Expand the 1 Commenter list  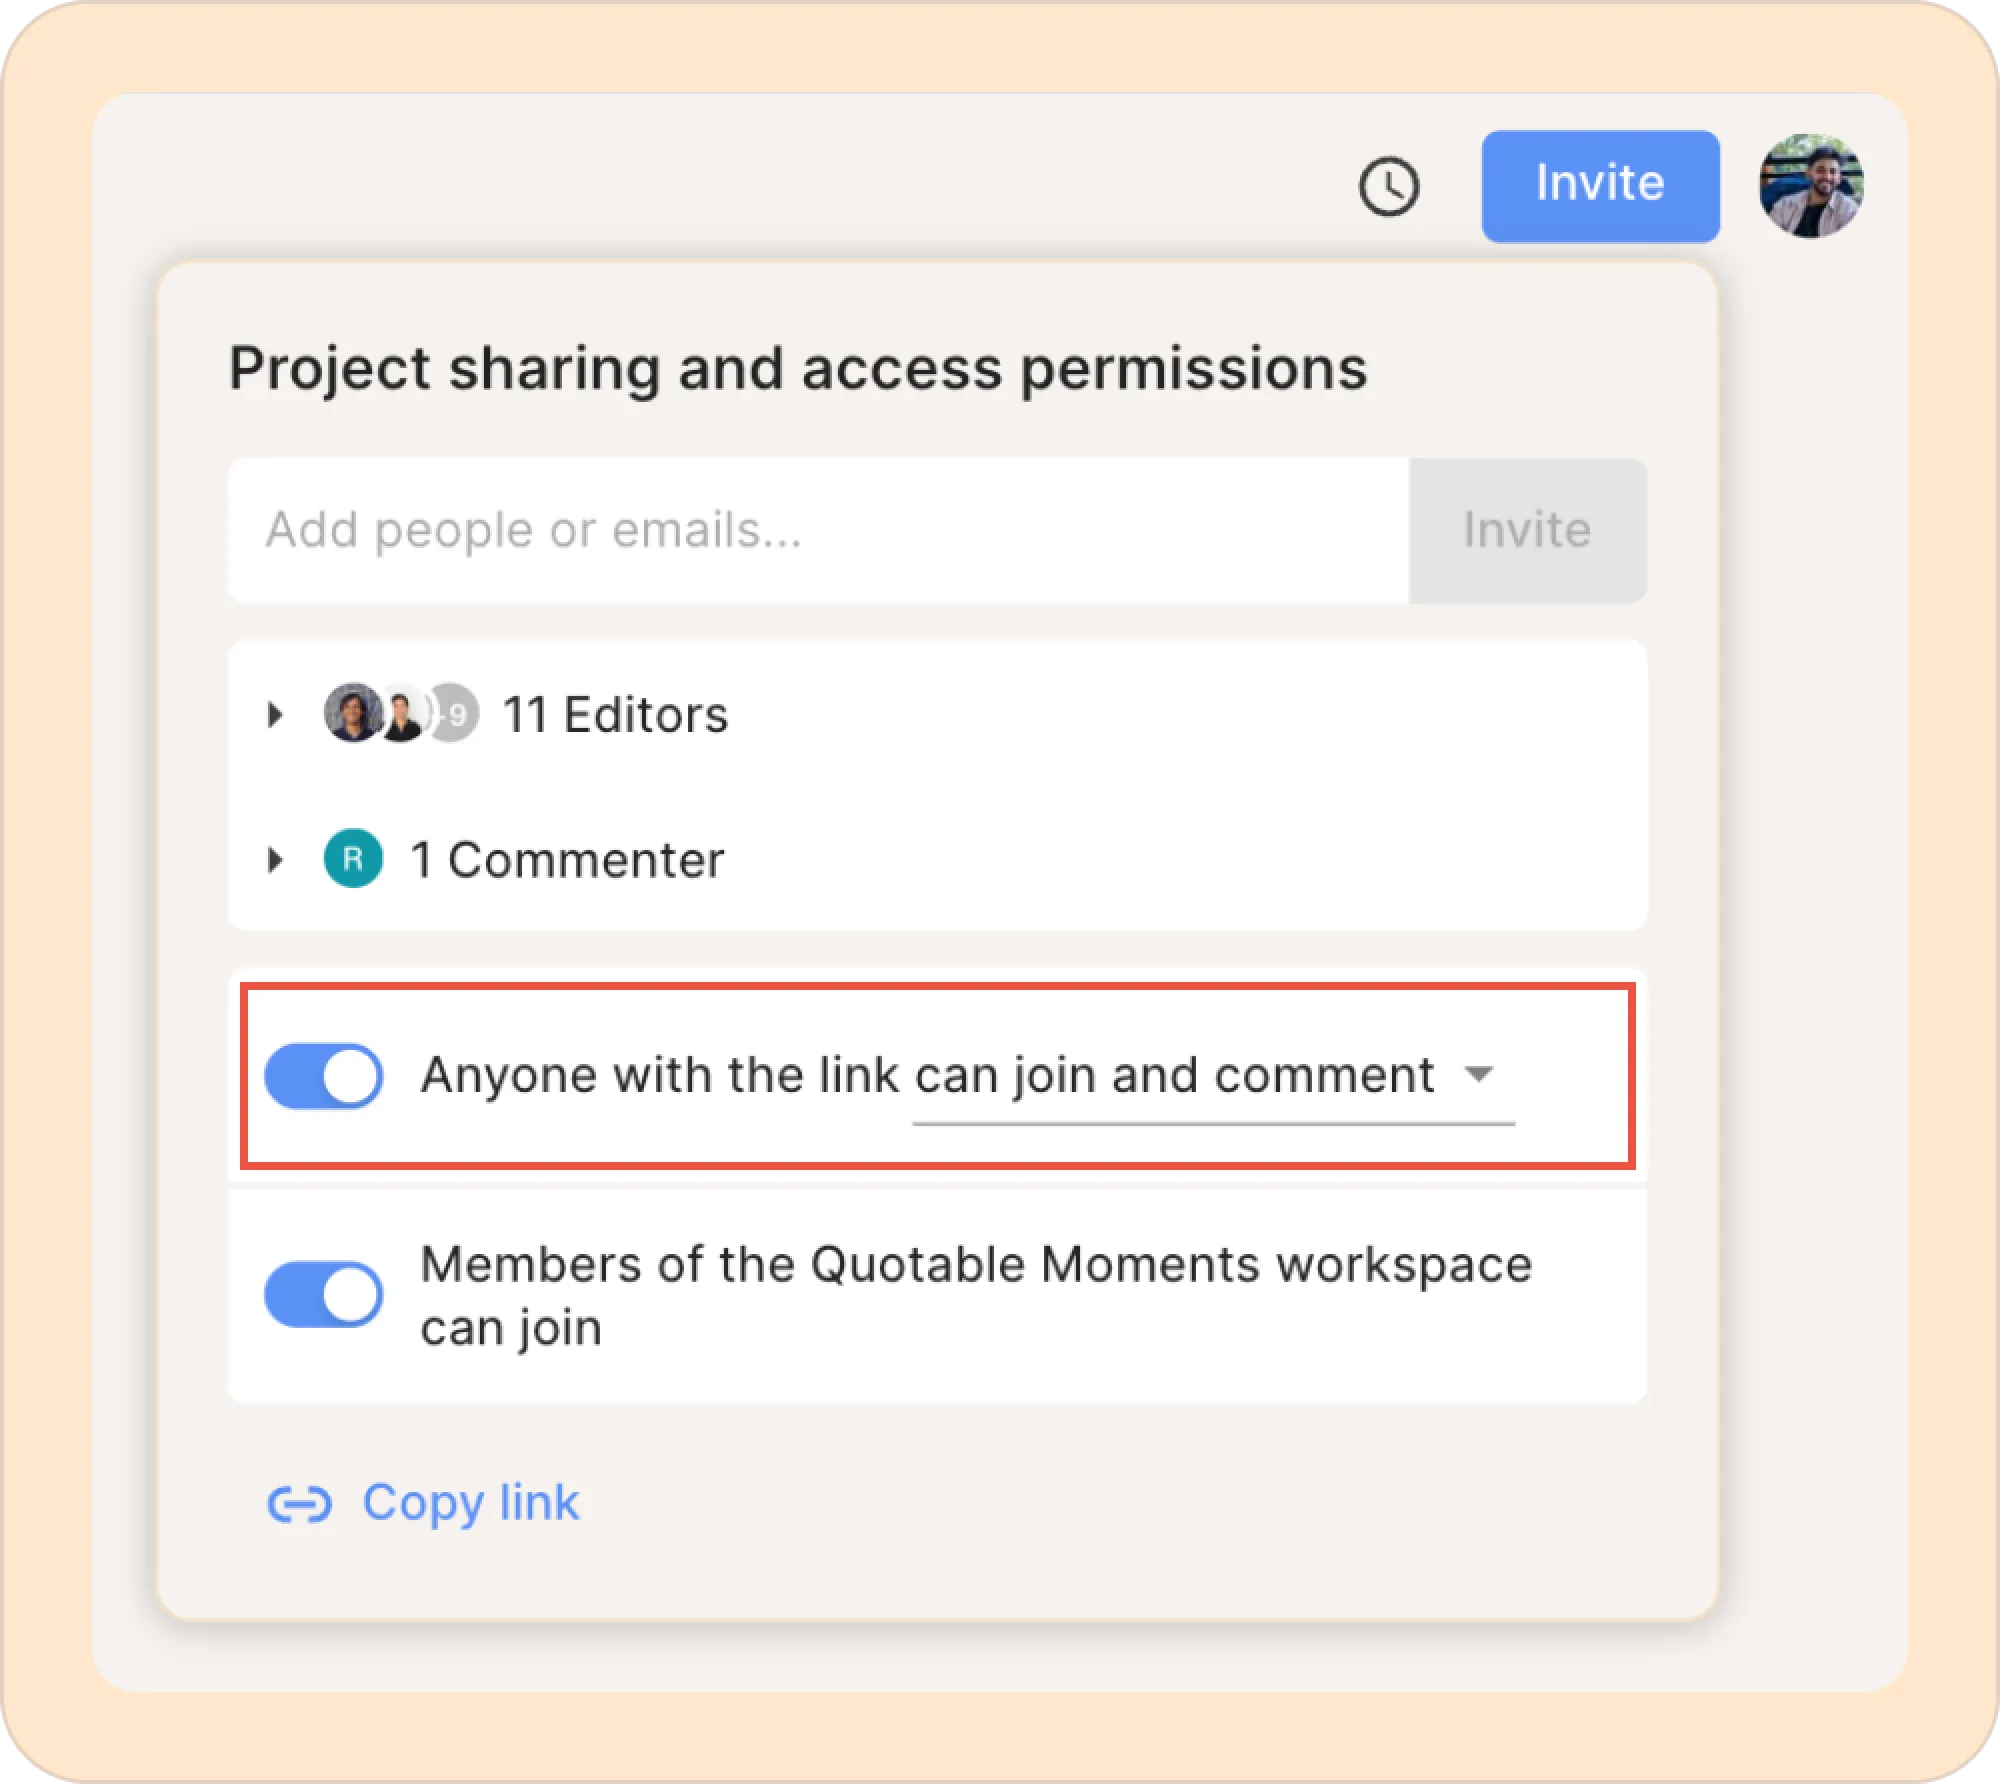pos(275,860)
